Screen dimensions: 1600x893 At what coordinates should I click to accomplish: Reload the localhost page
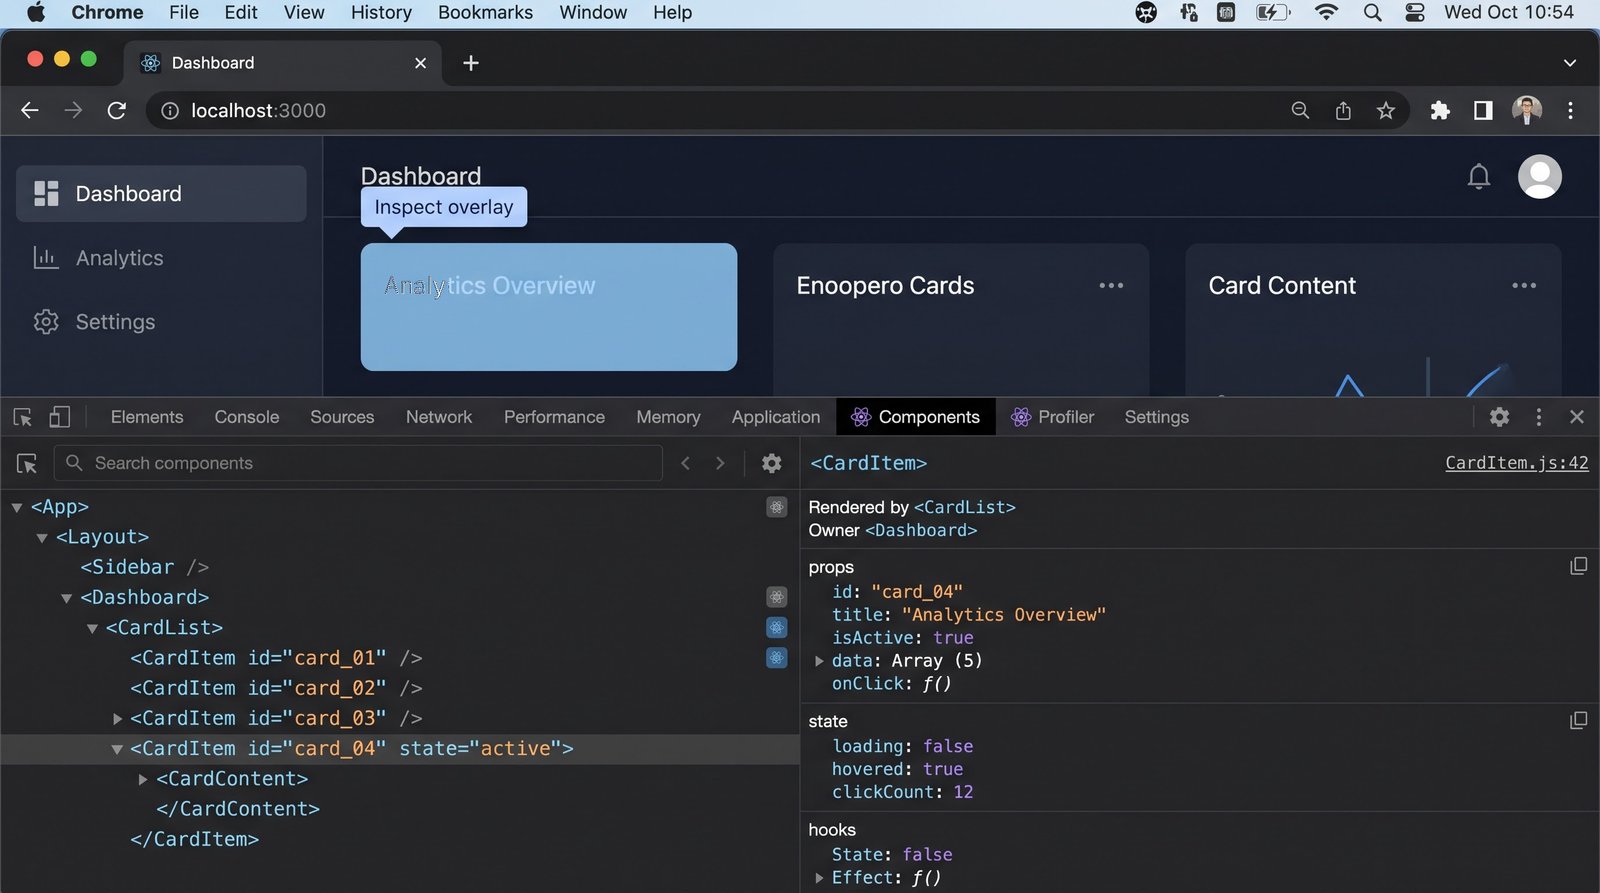coord(117,111)
